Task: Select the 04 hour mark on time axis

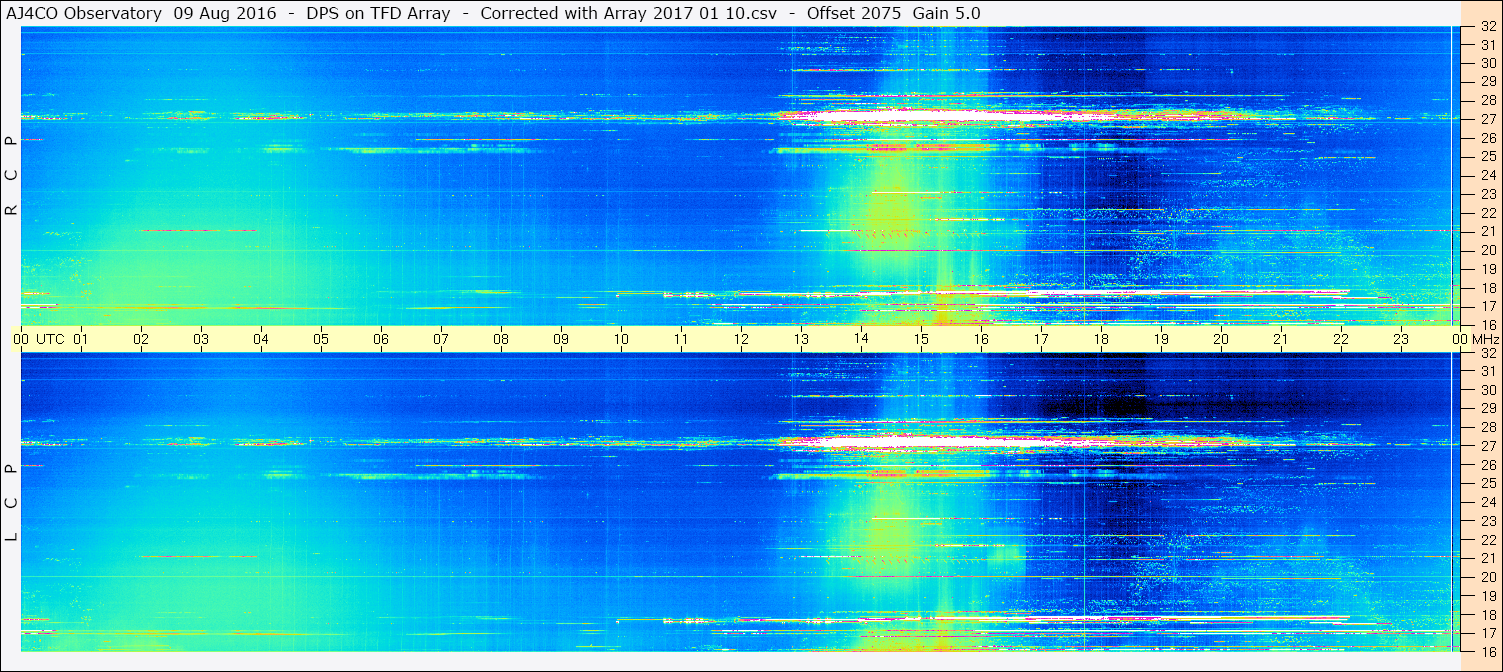Action: coord(261,339)
